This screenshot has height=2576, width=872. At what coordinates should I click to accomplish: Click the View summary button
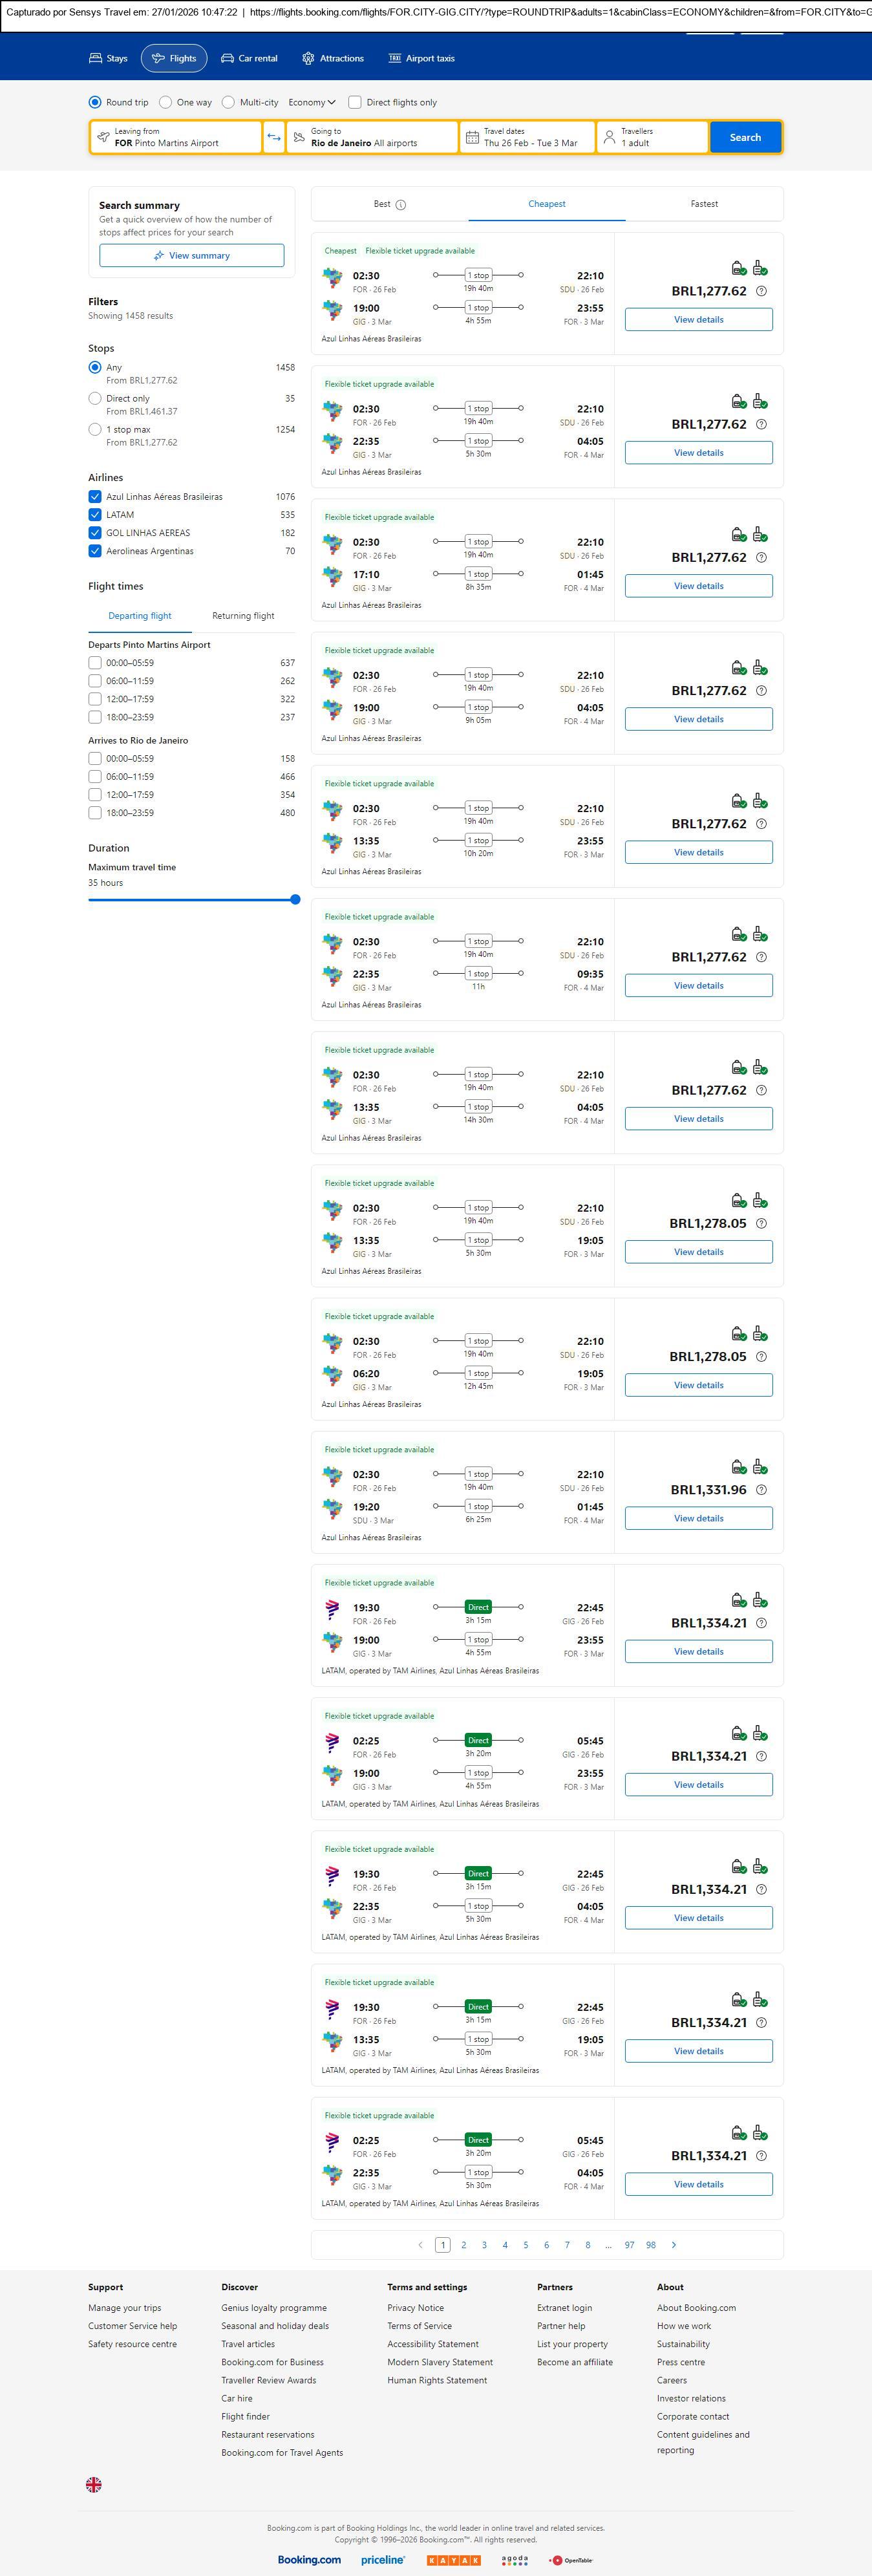(x=191, y=256)
